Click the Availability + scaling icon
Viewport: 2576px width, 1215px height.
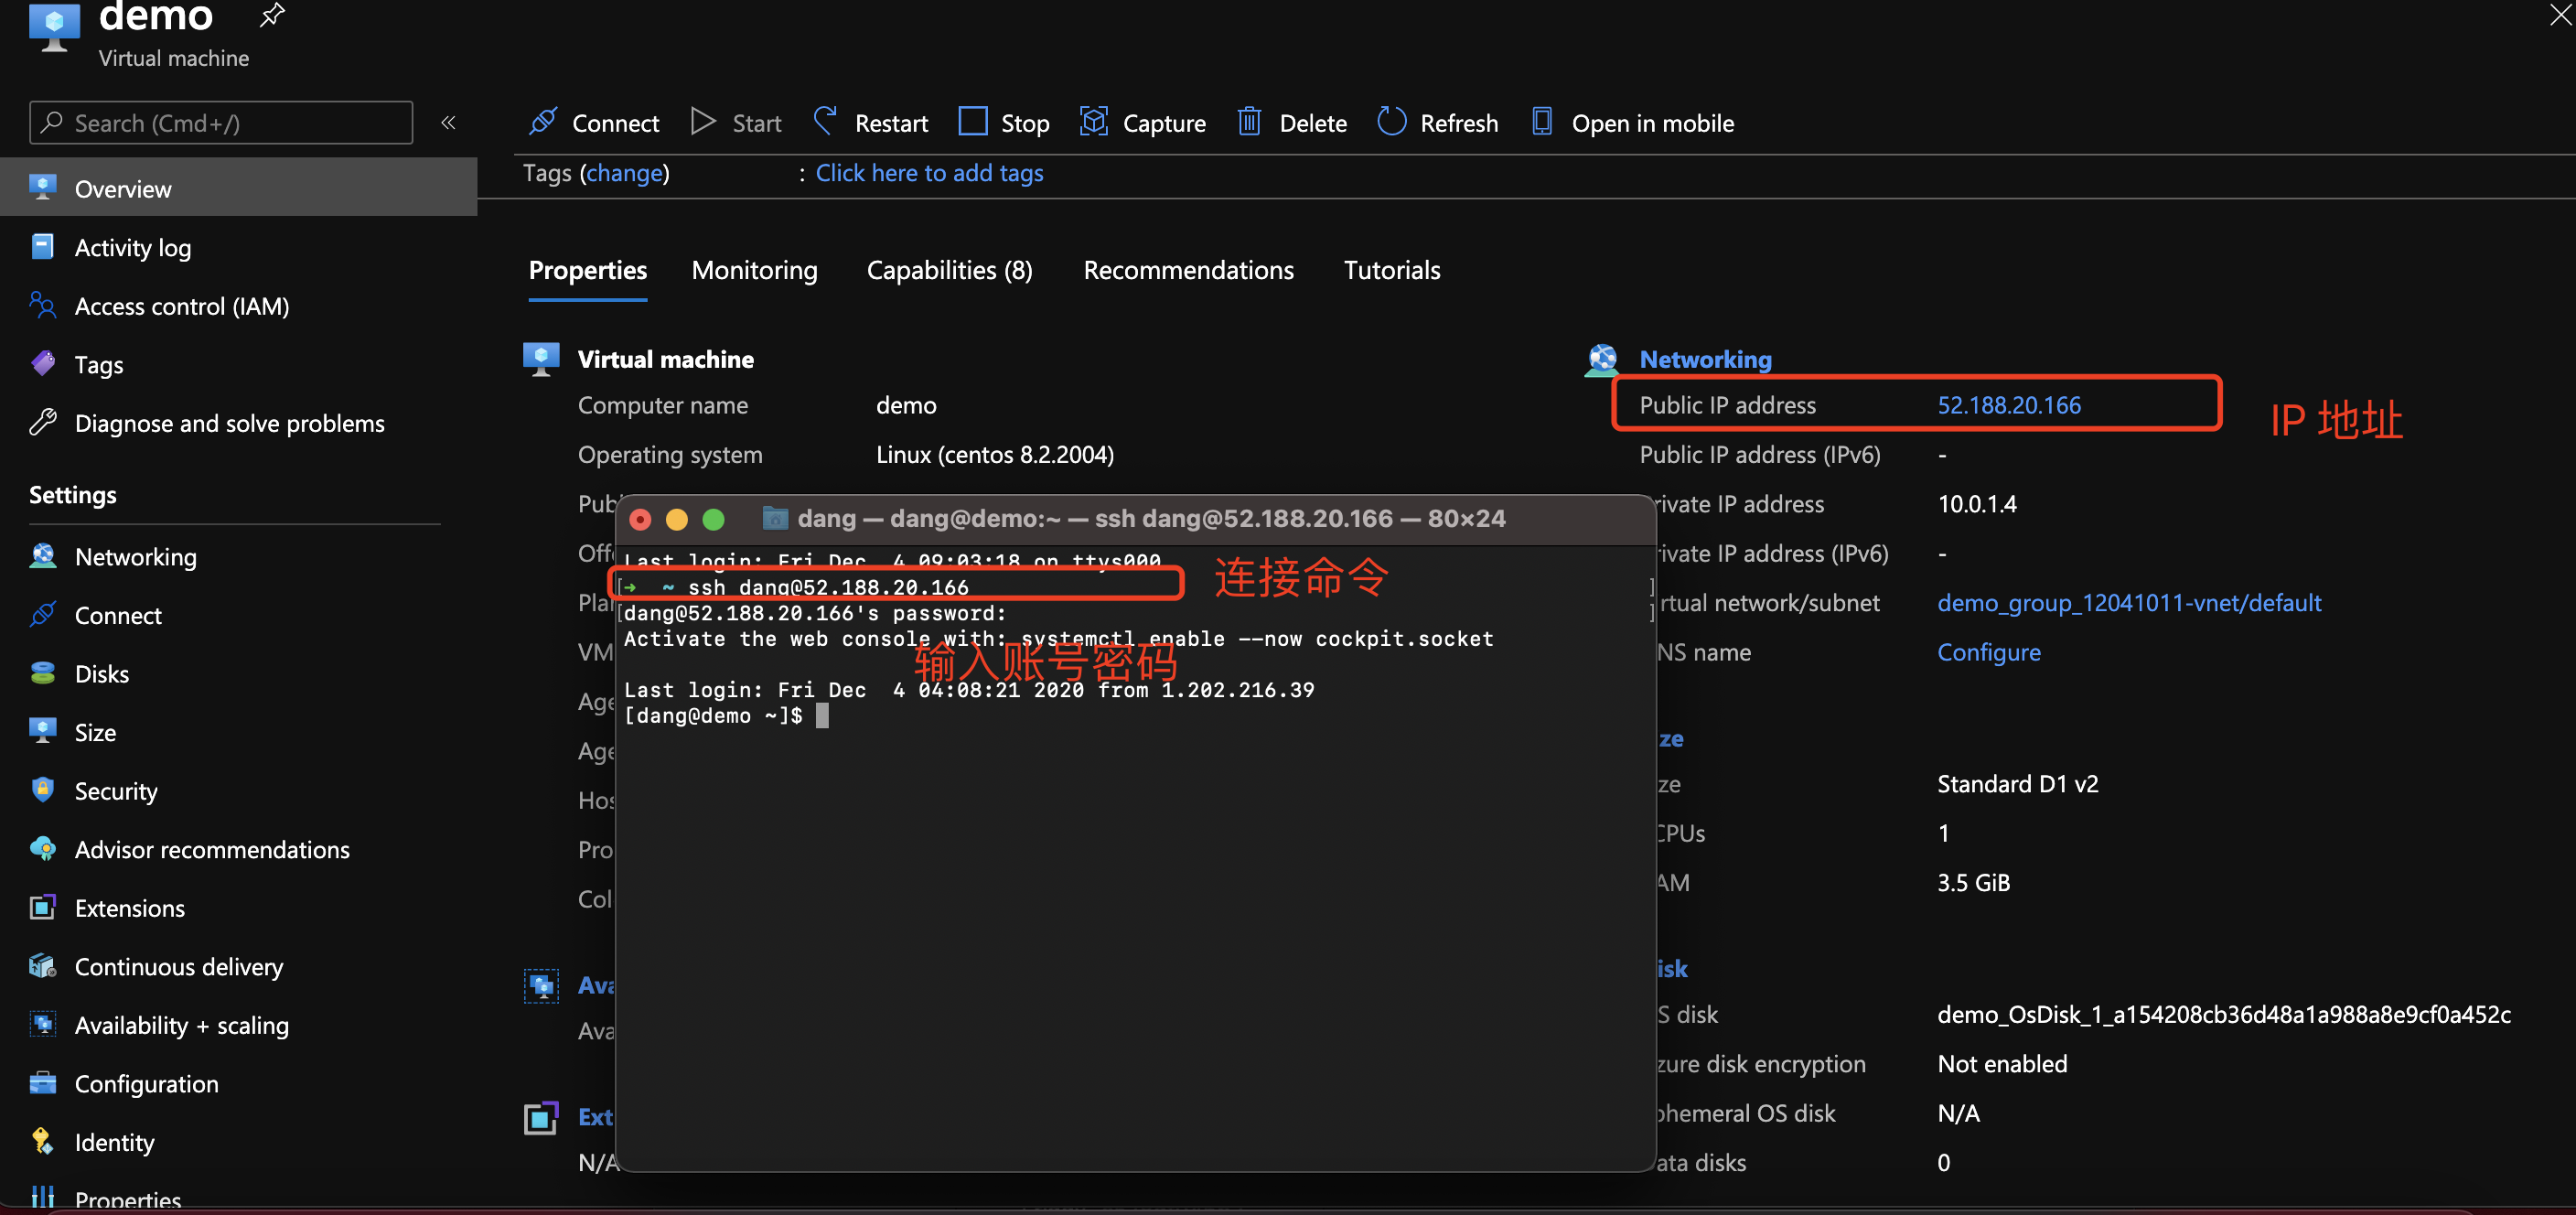43,1024
